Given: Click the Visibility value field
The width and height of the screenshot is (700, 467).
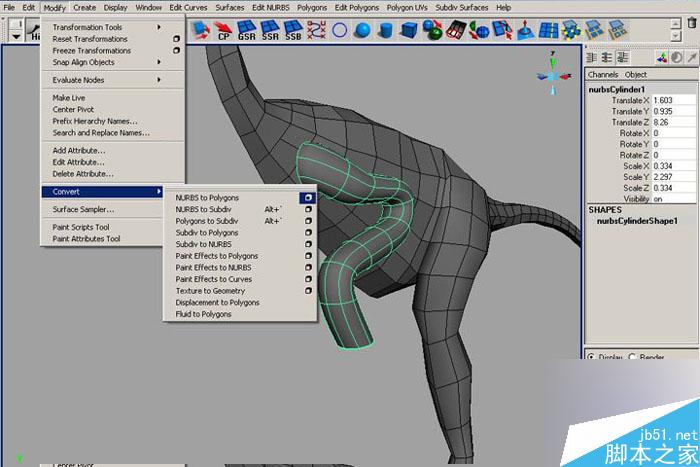Looking at the screenshot, I should 673,199.
